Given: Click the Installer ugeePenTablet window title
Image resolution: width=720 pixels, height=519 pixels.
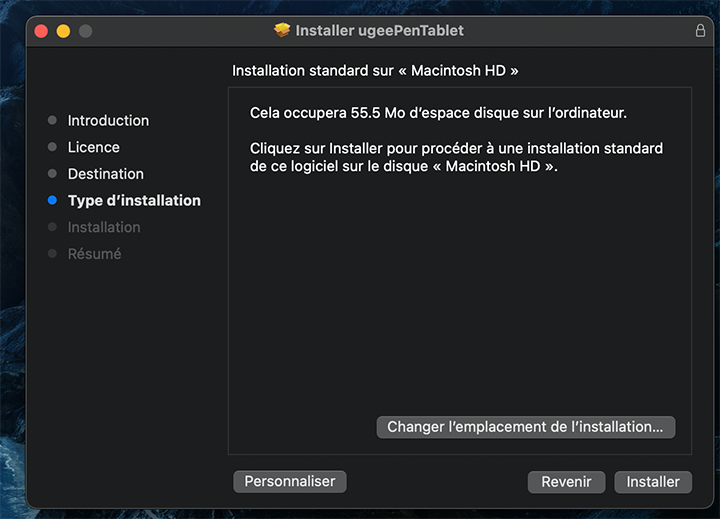Looking at the screenshot, I should [381, 31].
